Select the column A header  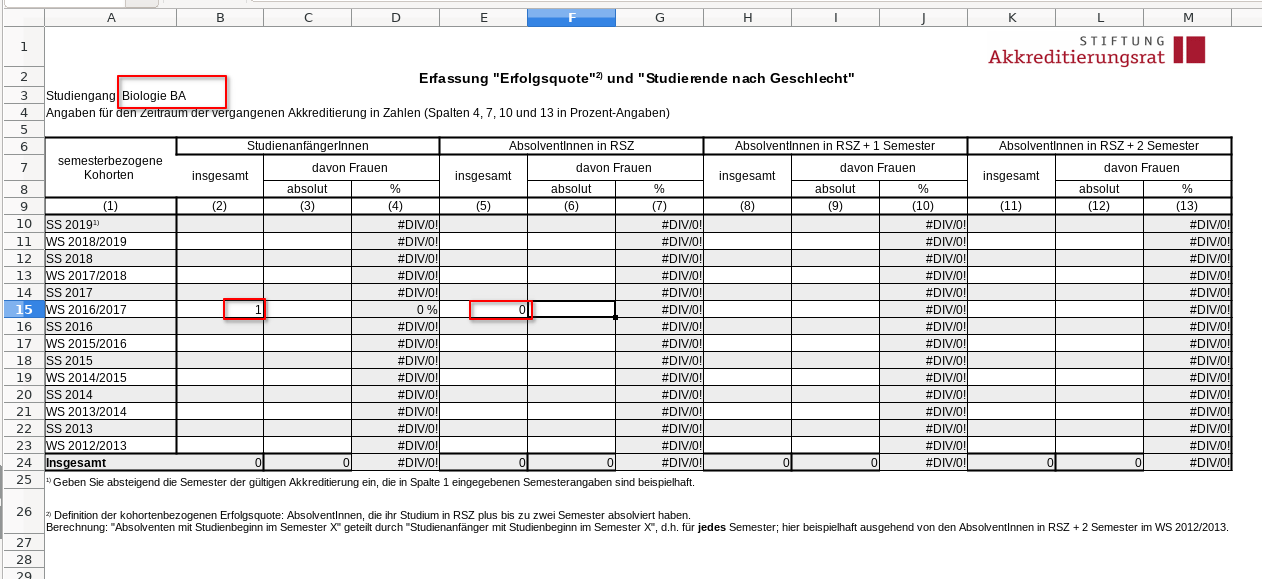[110, 18]
